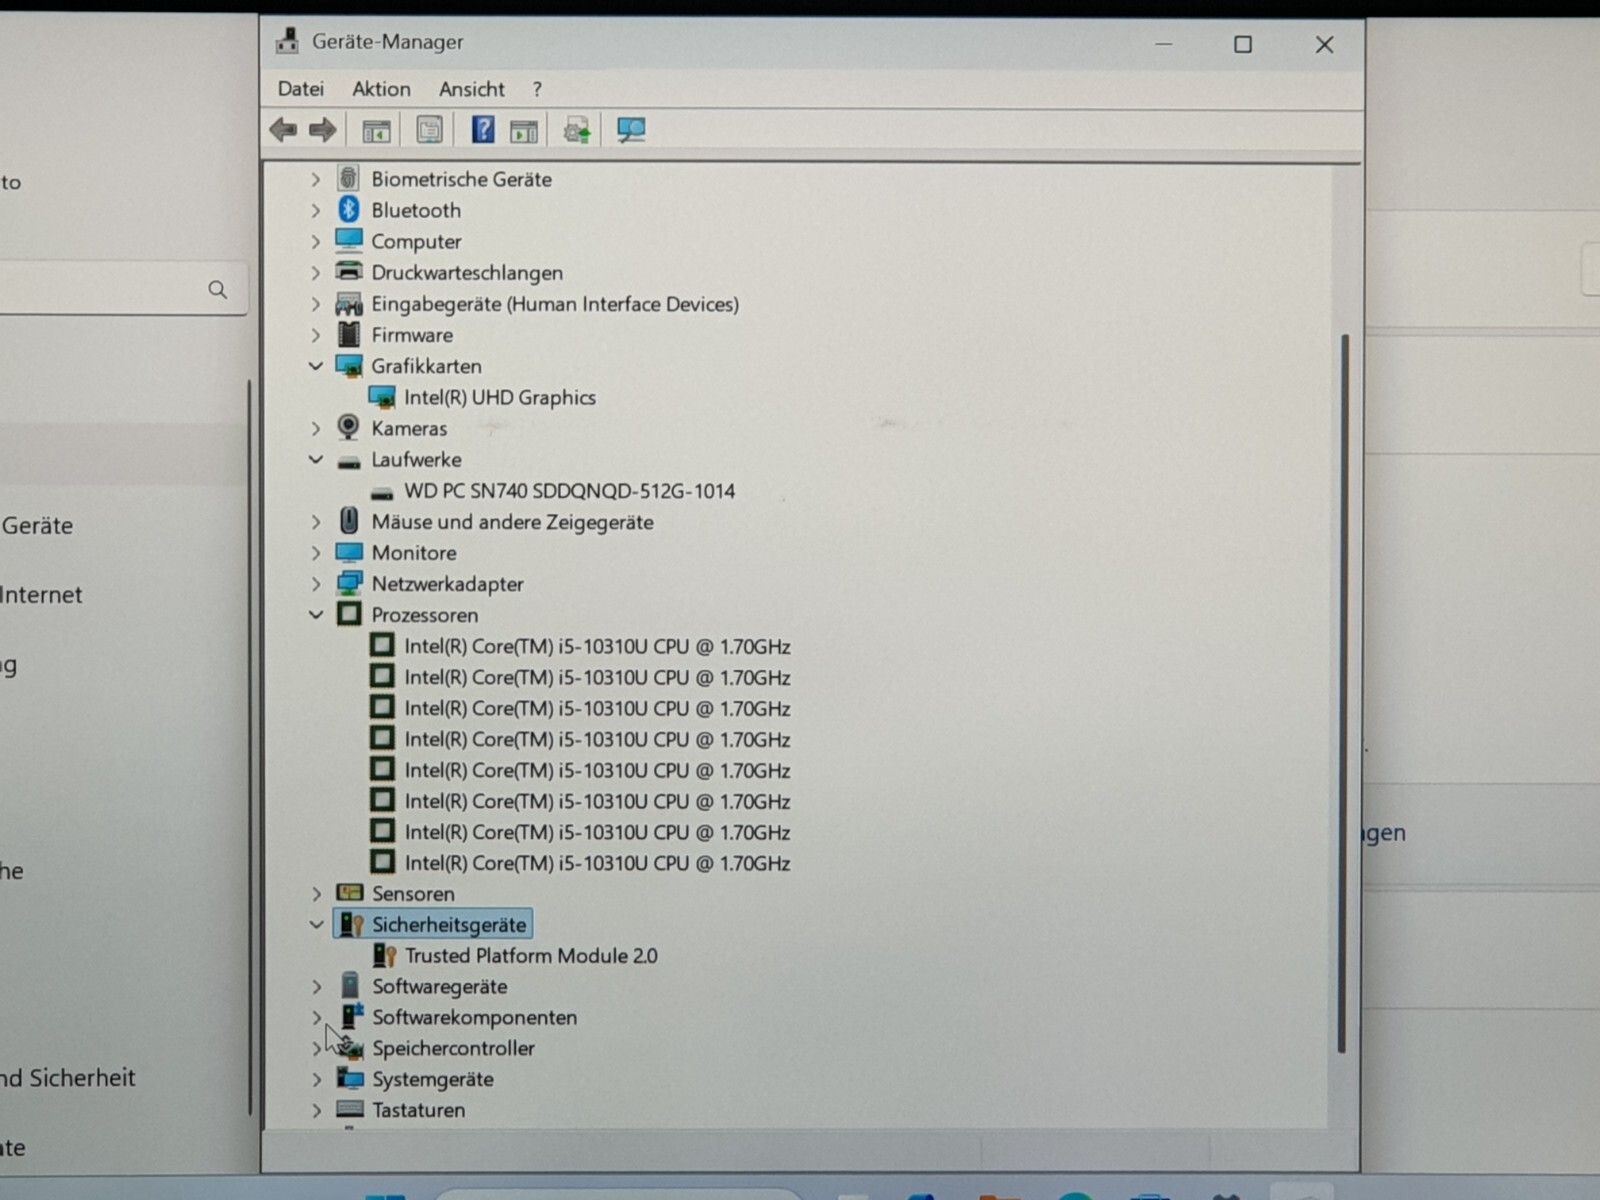Image resolution: width=1600 pixels, height=1200 pixels.
Task: Click the Geräte-Manager title bar icon
Action: pyautogui.click(x=288, y=41)
